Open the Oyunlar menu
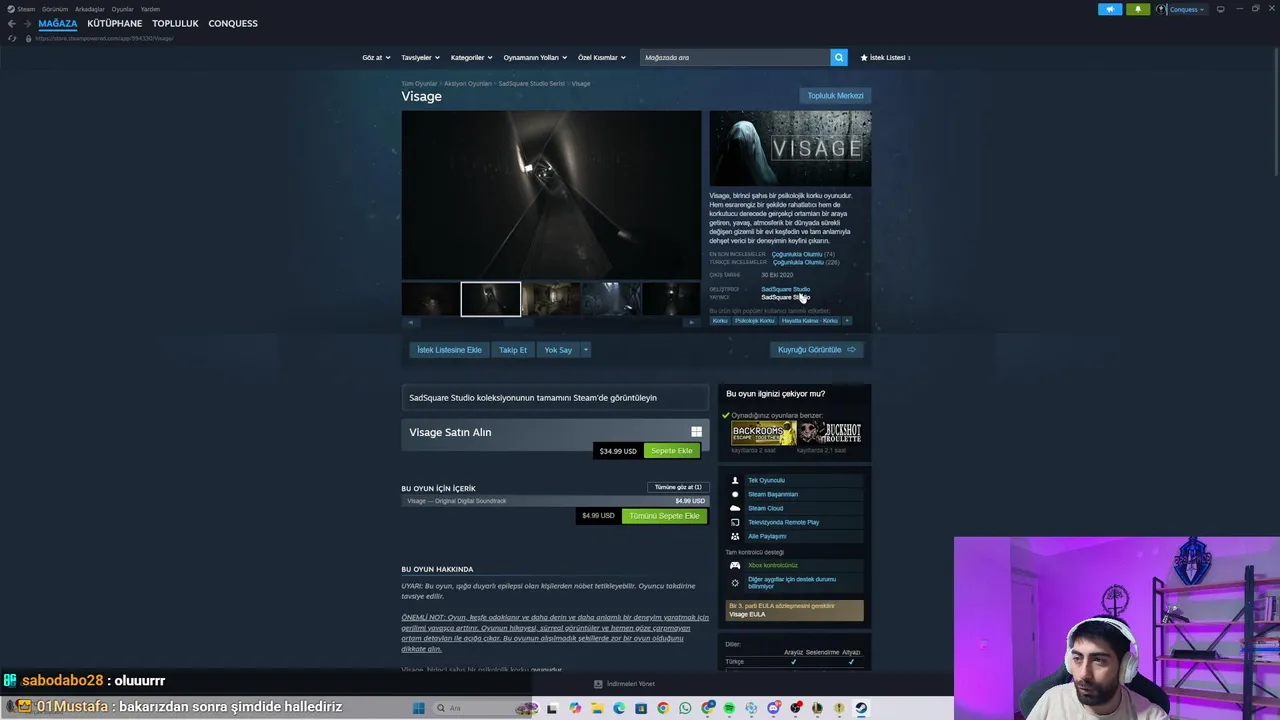This screenshot has width=1280, height=720. pos(122,9)
